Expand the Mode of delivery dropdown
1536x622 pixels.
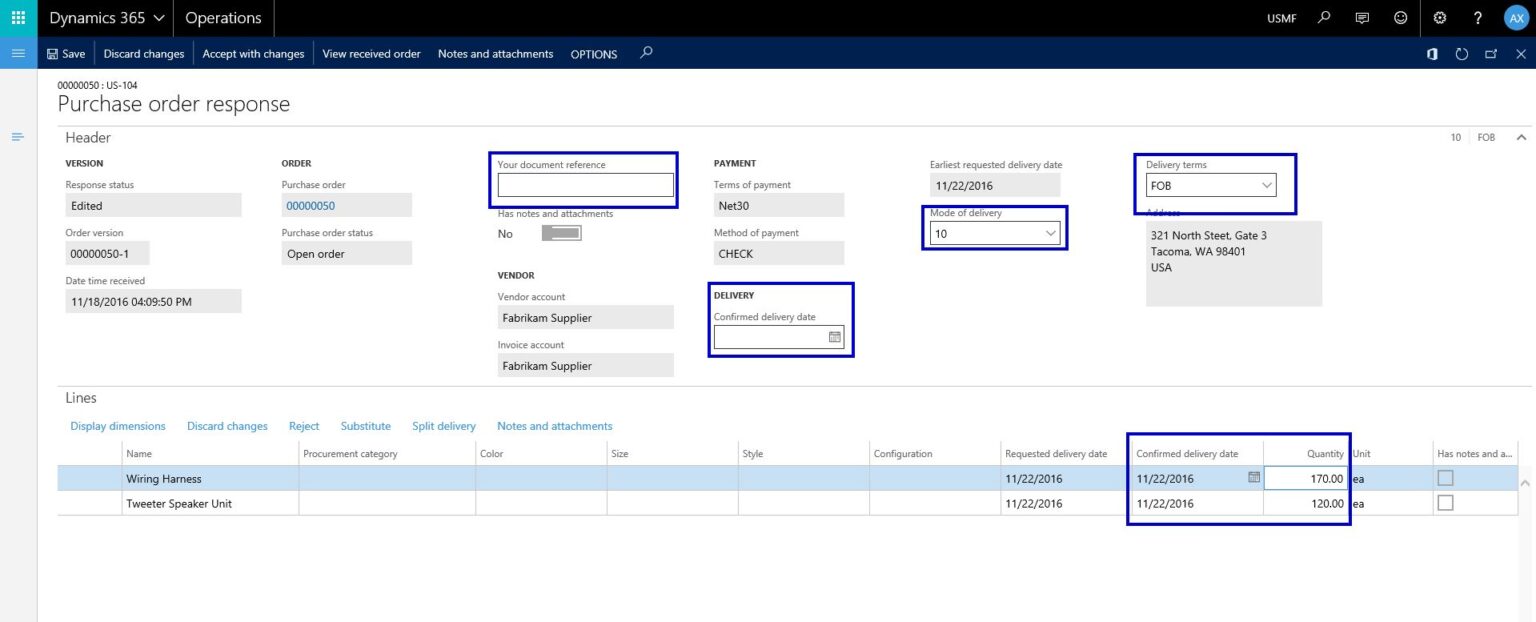click(x=995, y=233)
